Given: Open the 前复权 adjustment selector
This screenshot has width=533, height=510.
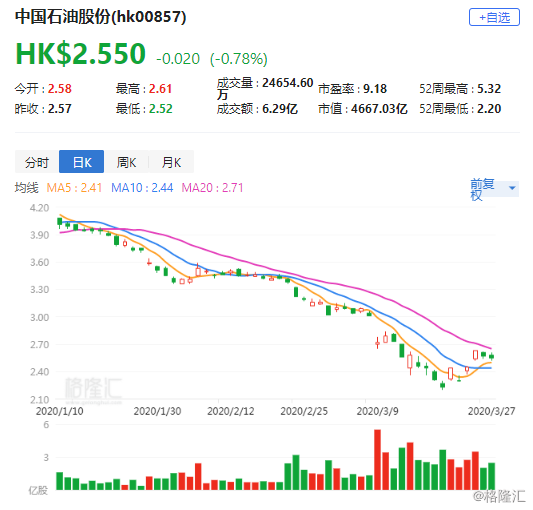Looking at the screenshot, I should point(494,189).
